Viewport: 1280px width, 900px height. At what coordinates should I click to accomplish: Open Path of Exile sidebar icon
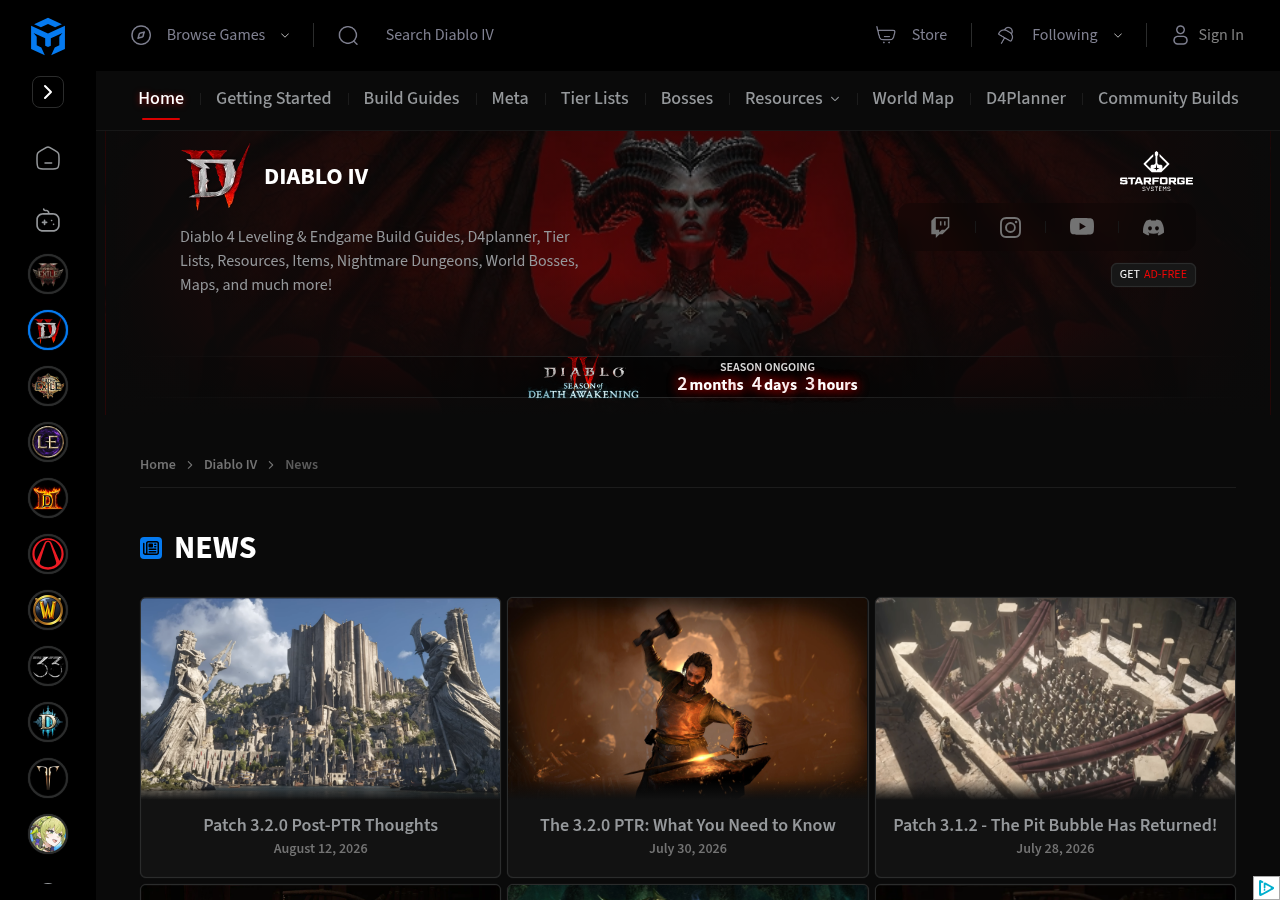[48, 386]
